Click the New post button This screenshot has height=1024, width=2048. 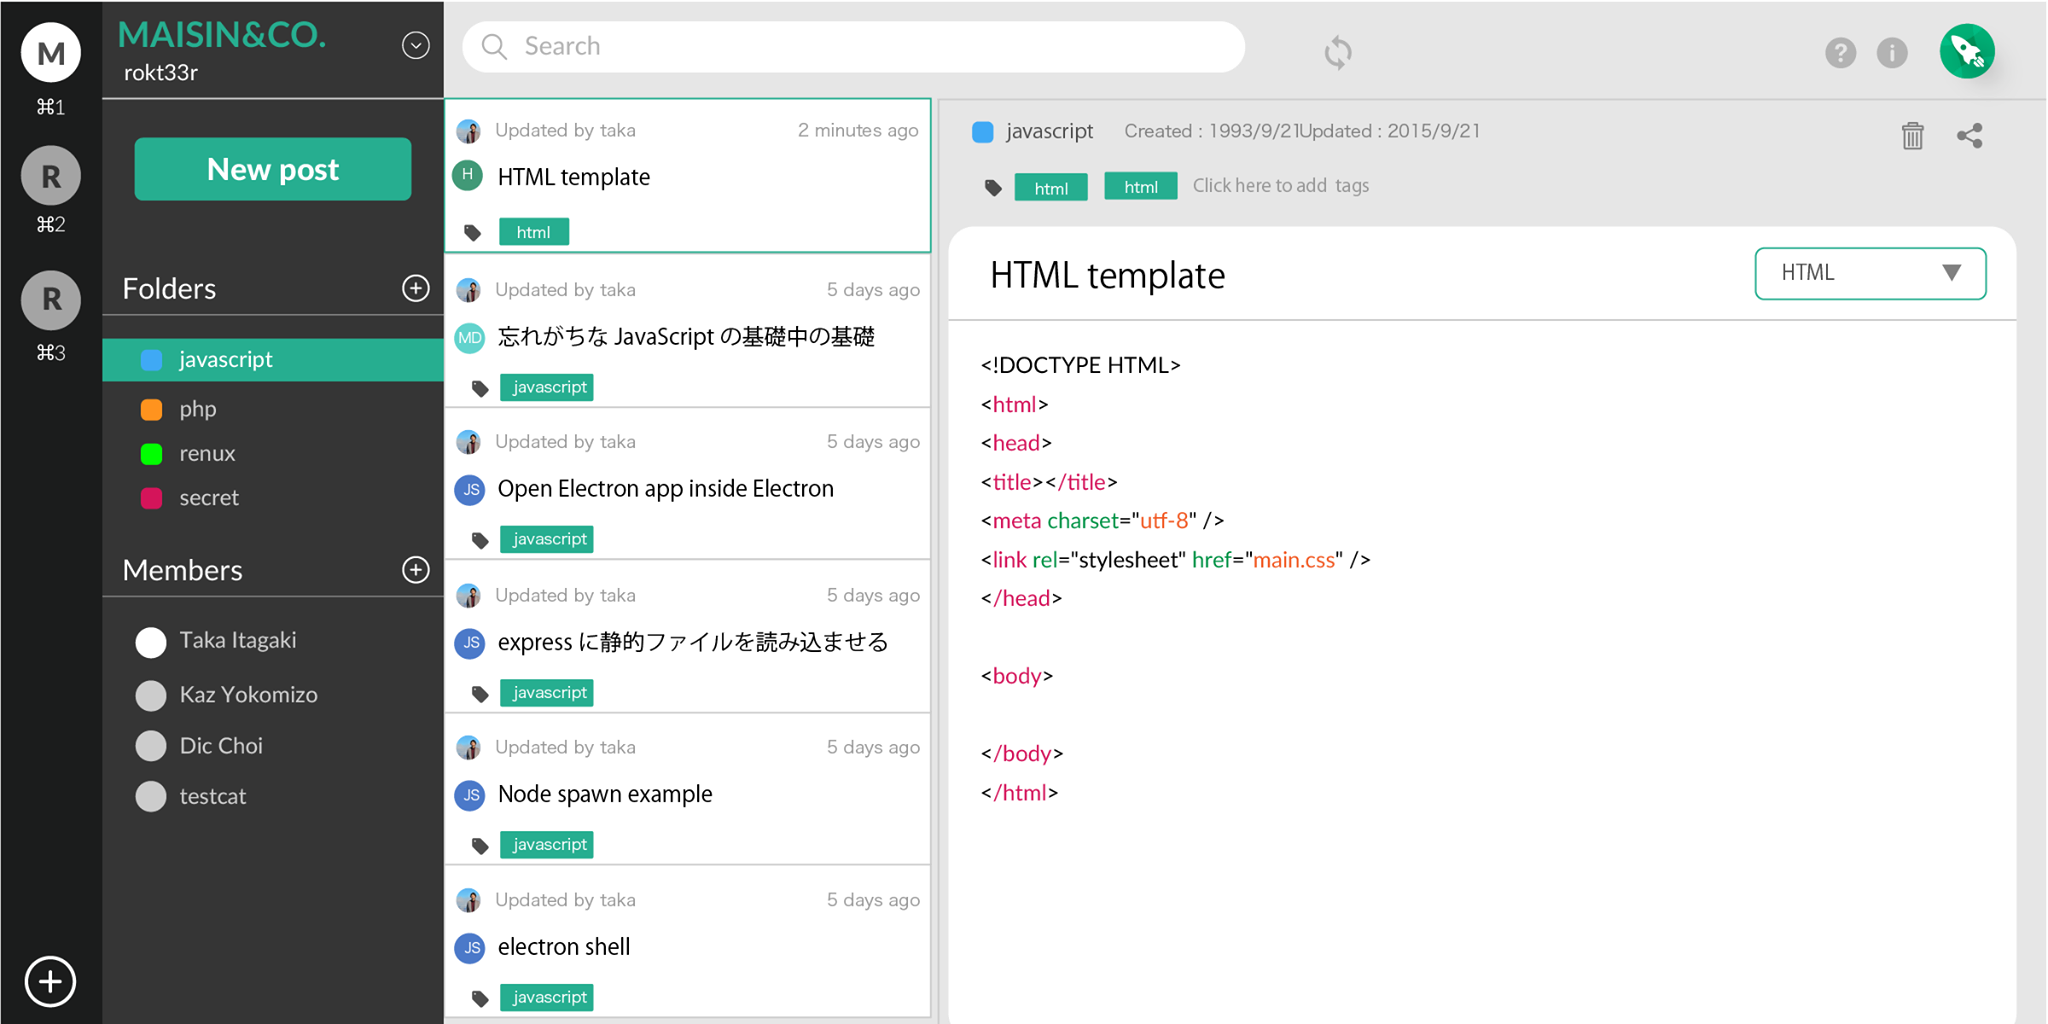272,169
